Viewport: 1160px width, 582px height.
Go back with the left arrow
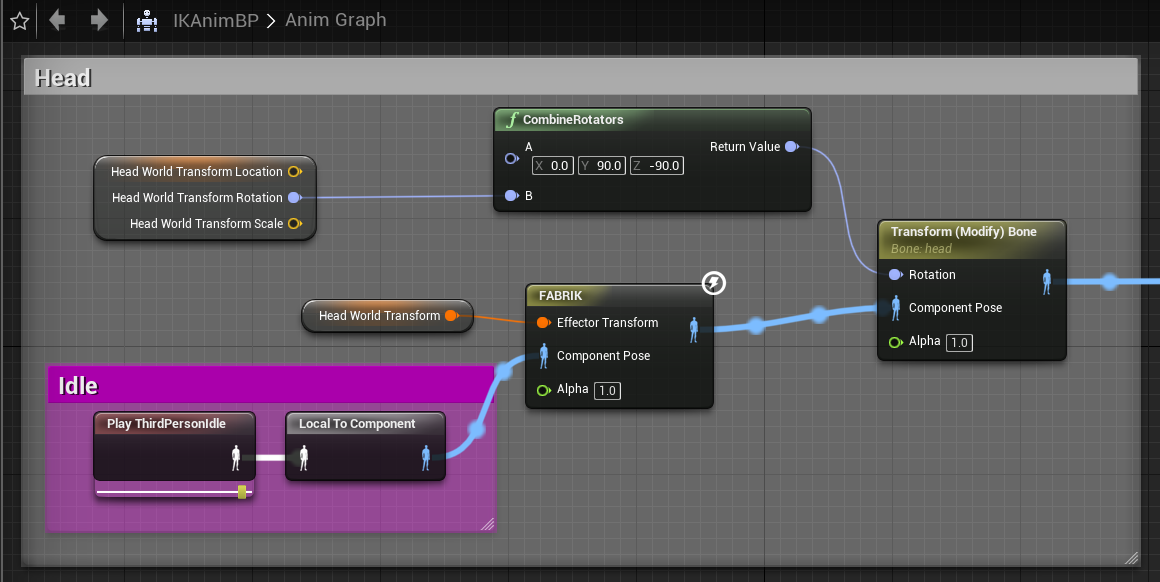point(57,19)
